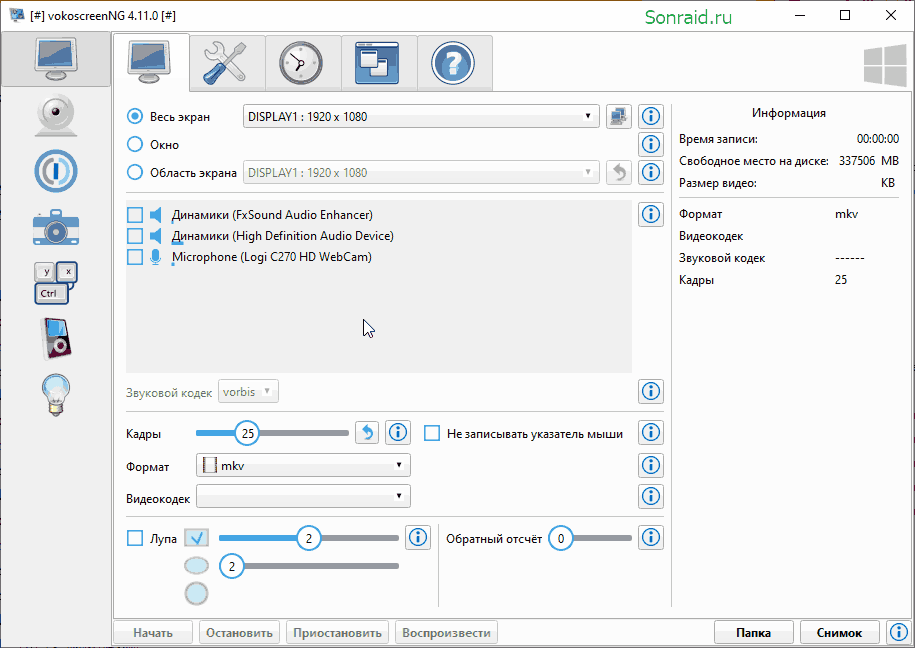Show info for Окно option
This screenshot has height=648, width=915.
pos(651,144)
